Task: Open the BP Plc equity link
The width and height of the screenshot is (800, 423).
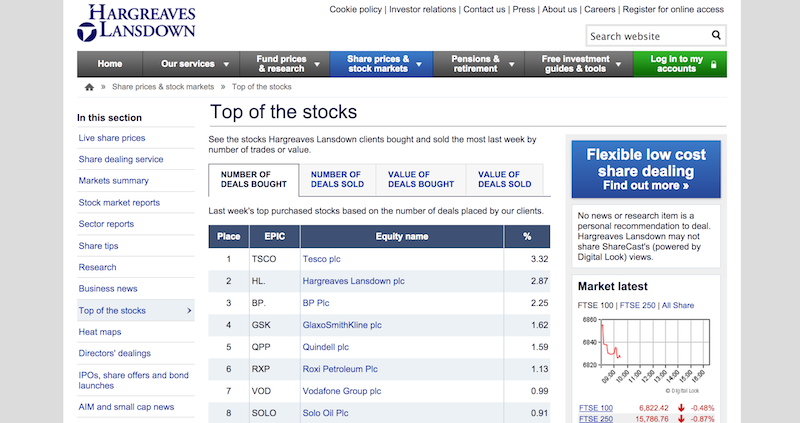Action: (x=316, y=303)
